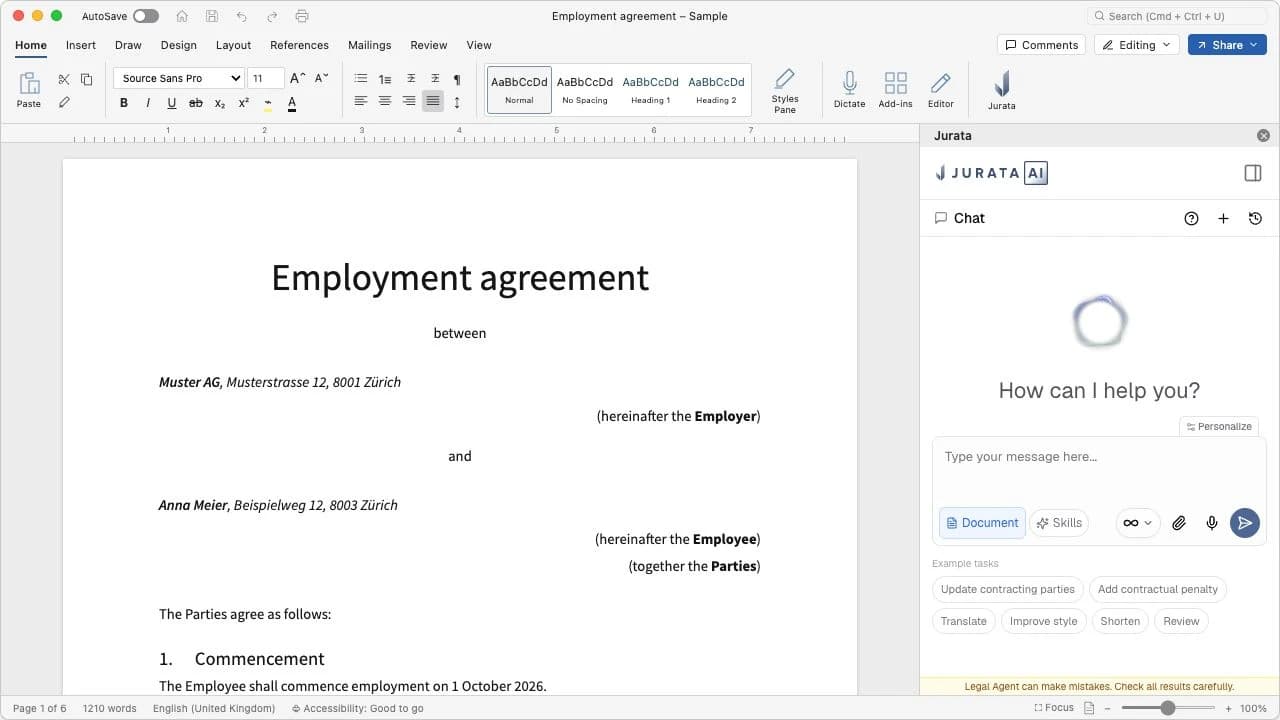This screenshot has height=720, width=1280.
Task: Send the chat message
Action: click(1244, 523)
